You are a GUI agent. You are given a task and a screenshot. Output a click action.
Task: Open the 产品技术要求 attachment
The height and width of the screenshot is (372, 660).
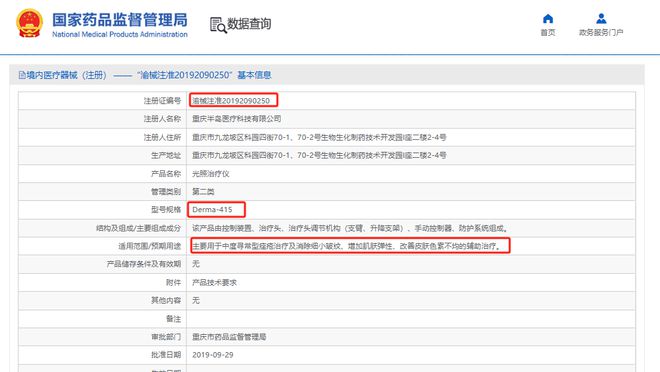coord(214,282)
